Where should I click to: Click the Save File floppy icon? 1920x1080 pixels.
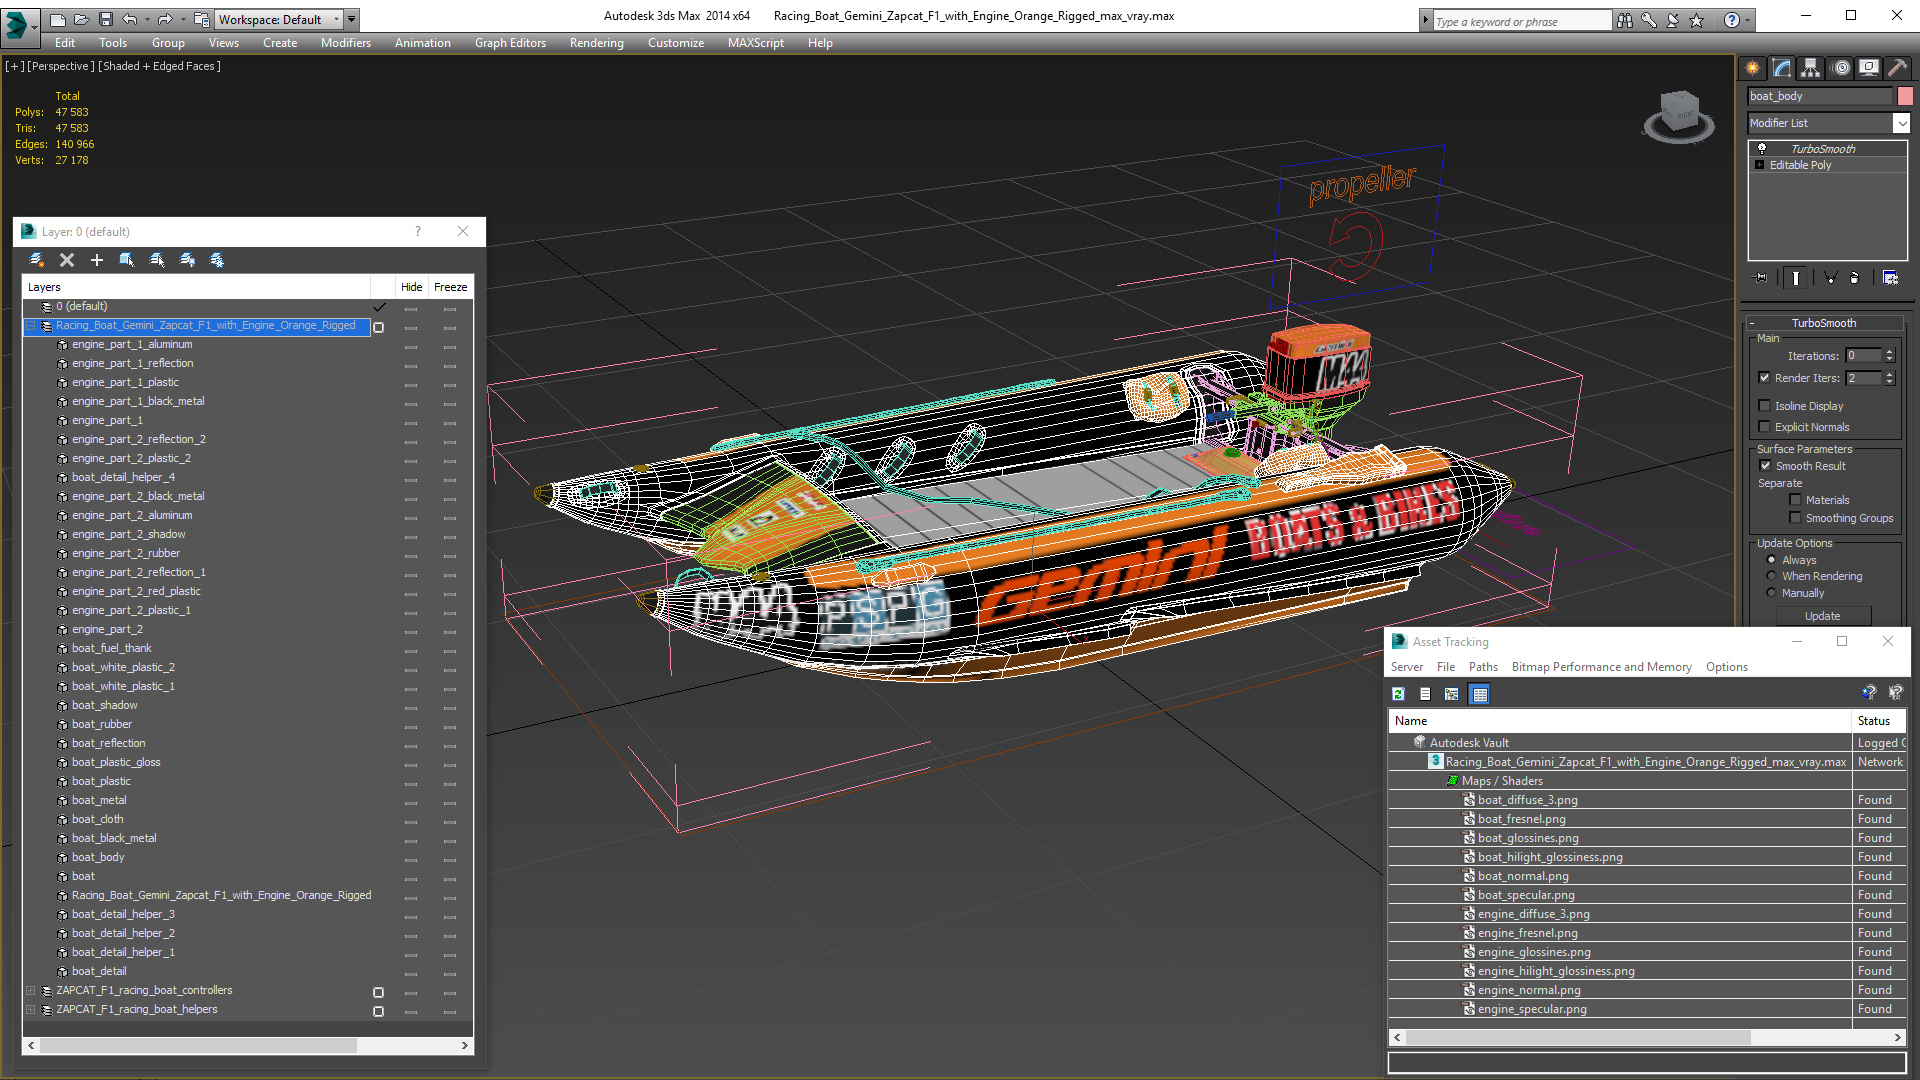point(105,19)
